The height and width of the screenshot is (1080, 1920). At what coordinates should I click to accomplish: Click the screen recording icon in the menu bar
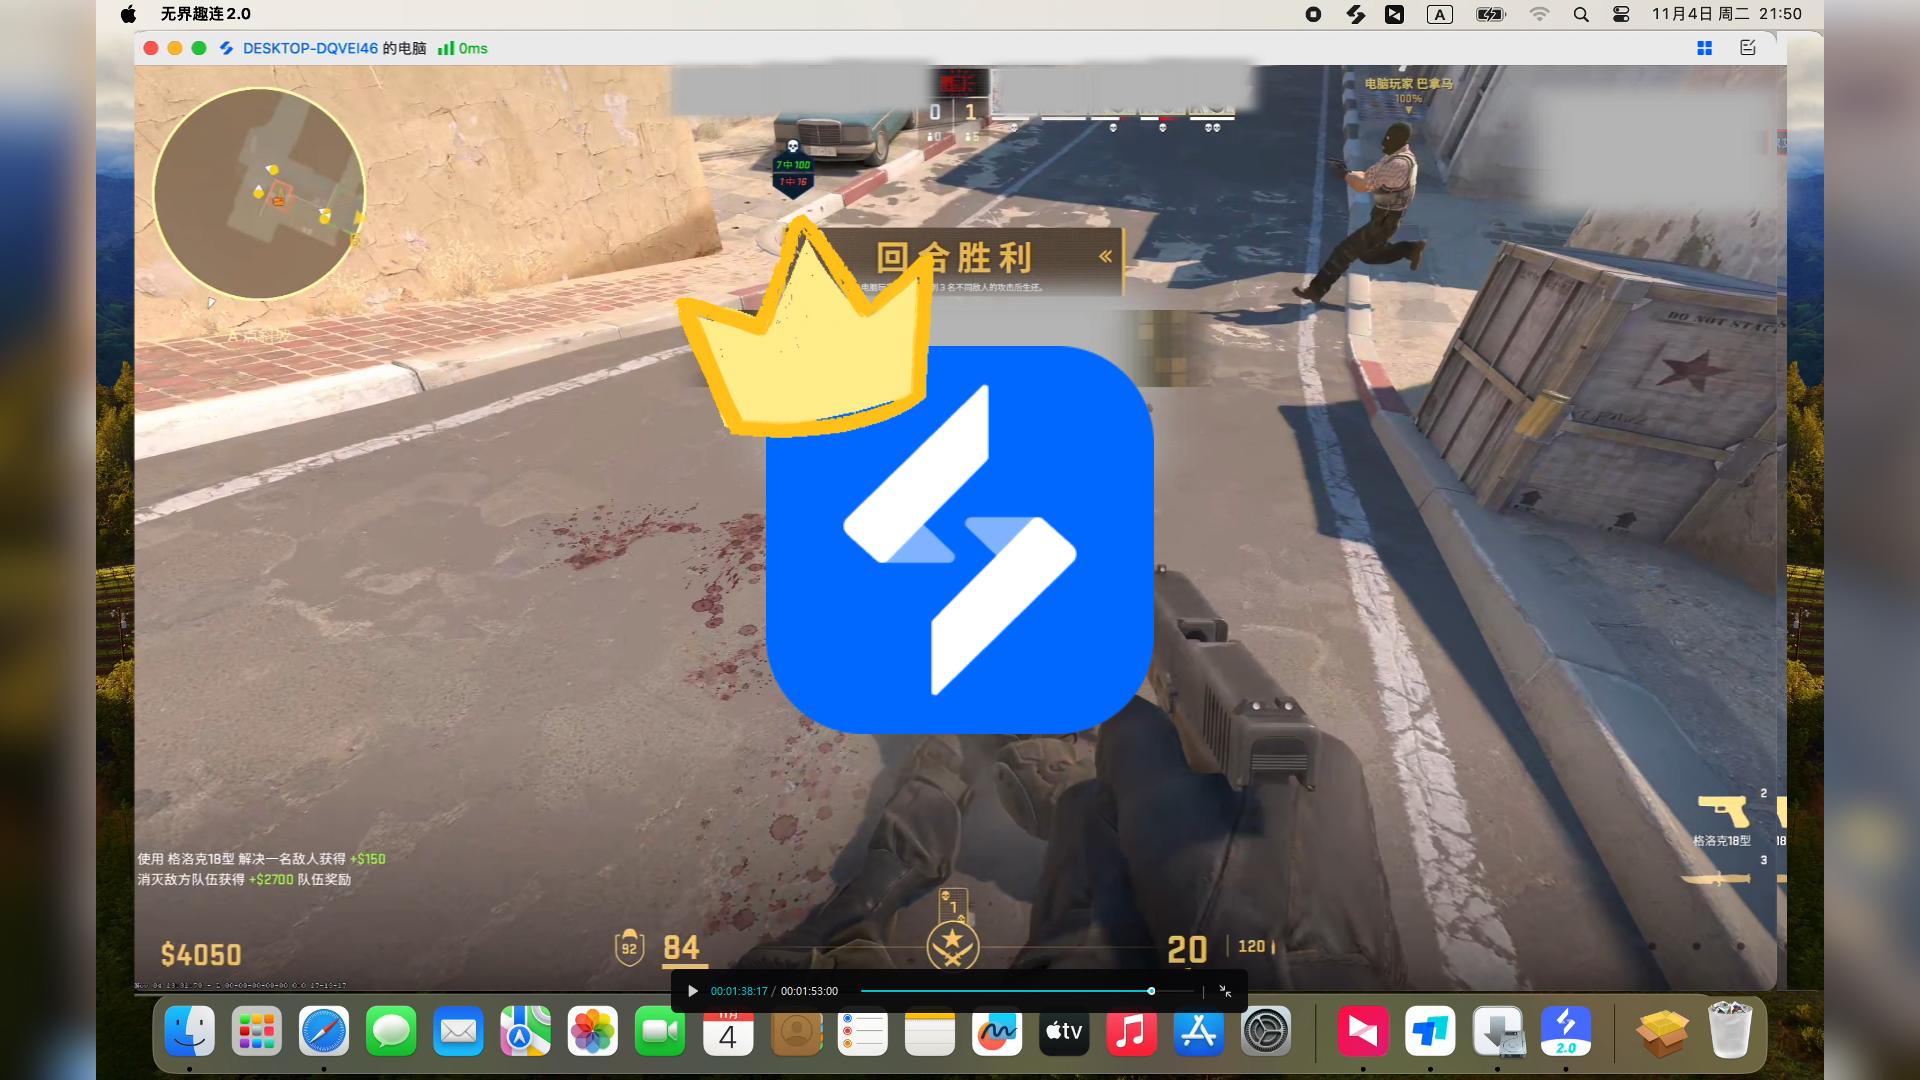click(x=1313, y=14)
